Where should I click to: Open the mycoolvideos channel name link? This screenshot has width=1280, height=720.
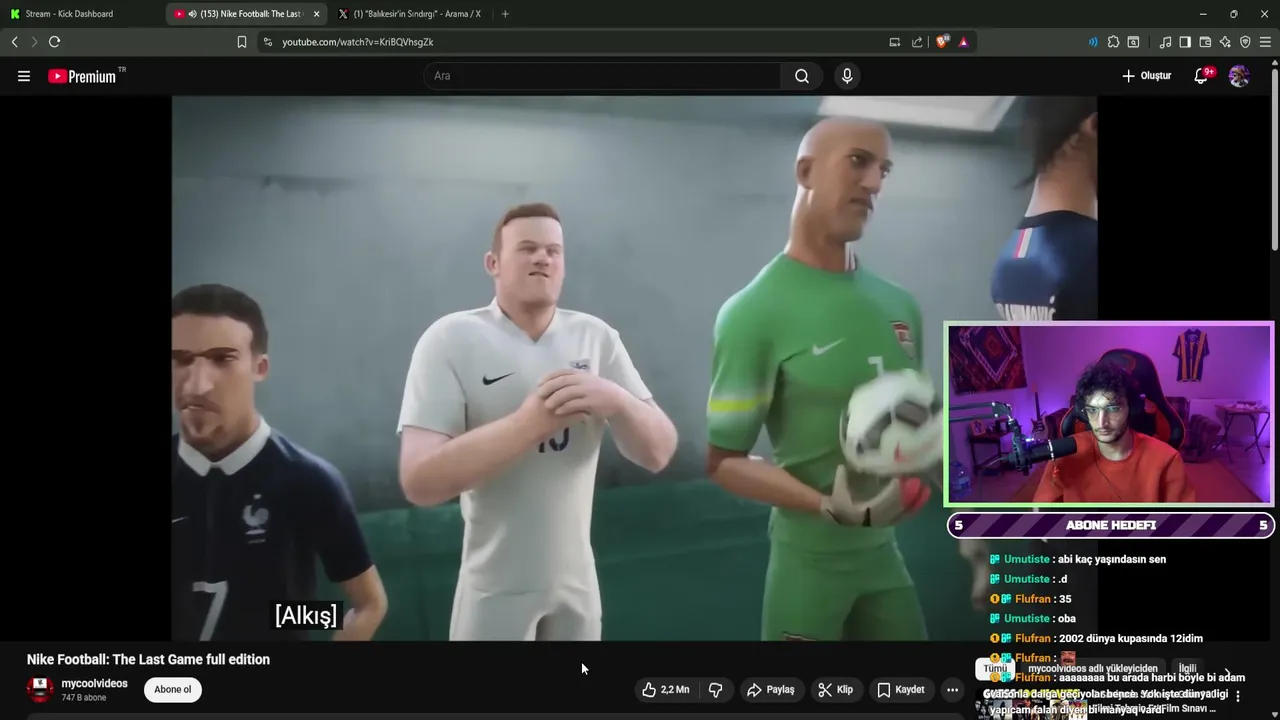(94, 684)
